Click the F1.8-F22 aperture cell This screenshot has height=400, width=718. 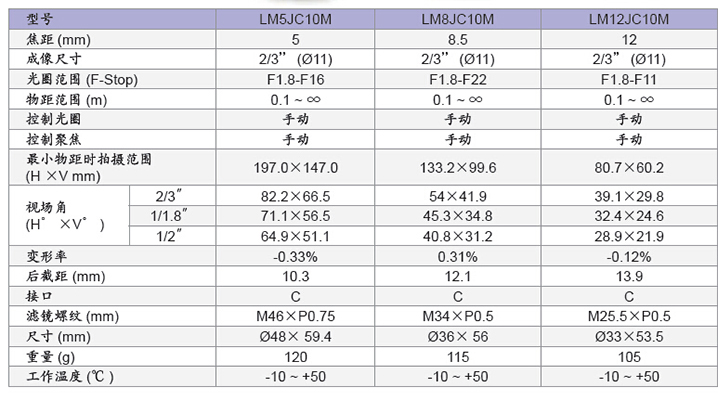click(x=460, y=79)
